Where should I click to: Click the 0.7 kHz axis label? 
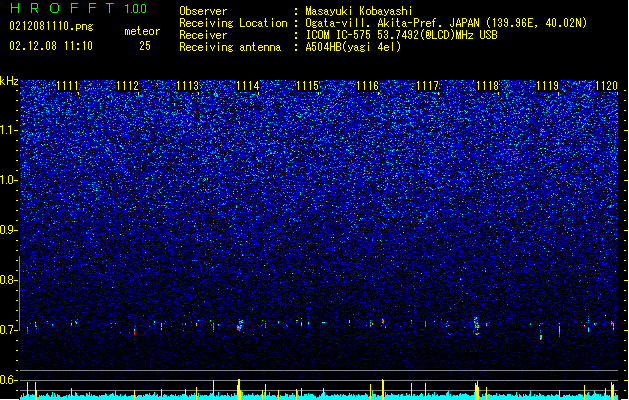tap(9, 330)
